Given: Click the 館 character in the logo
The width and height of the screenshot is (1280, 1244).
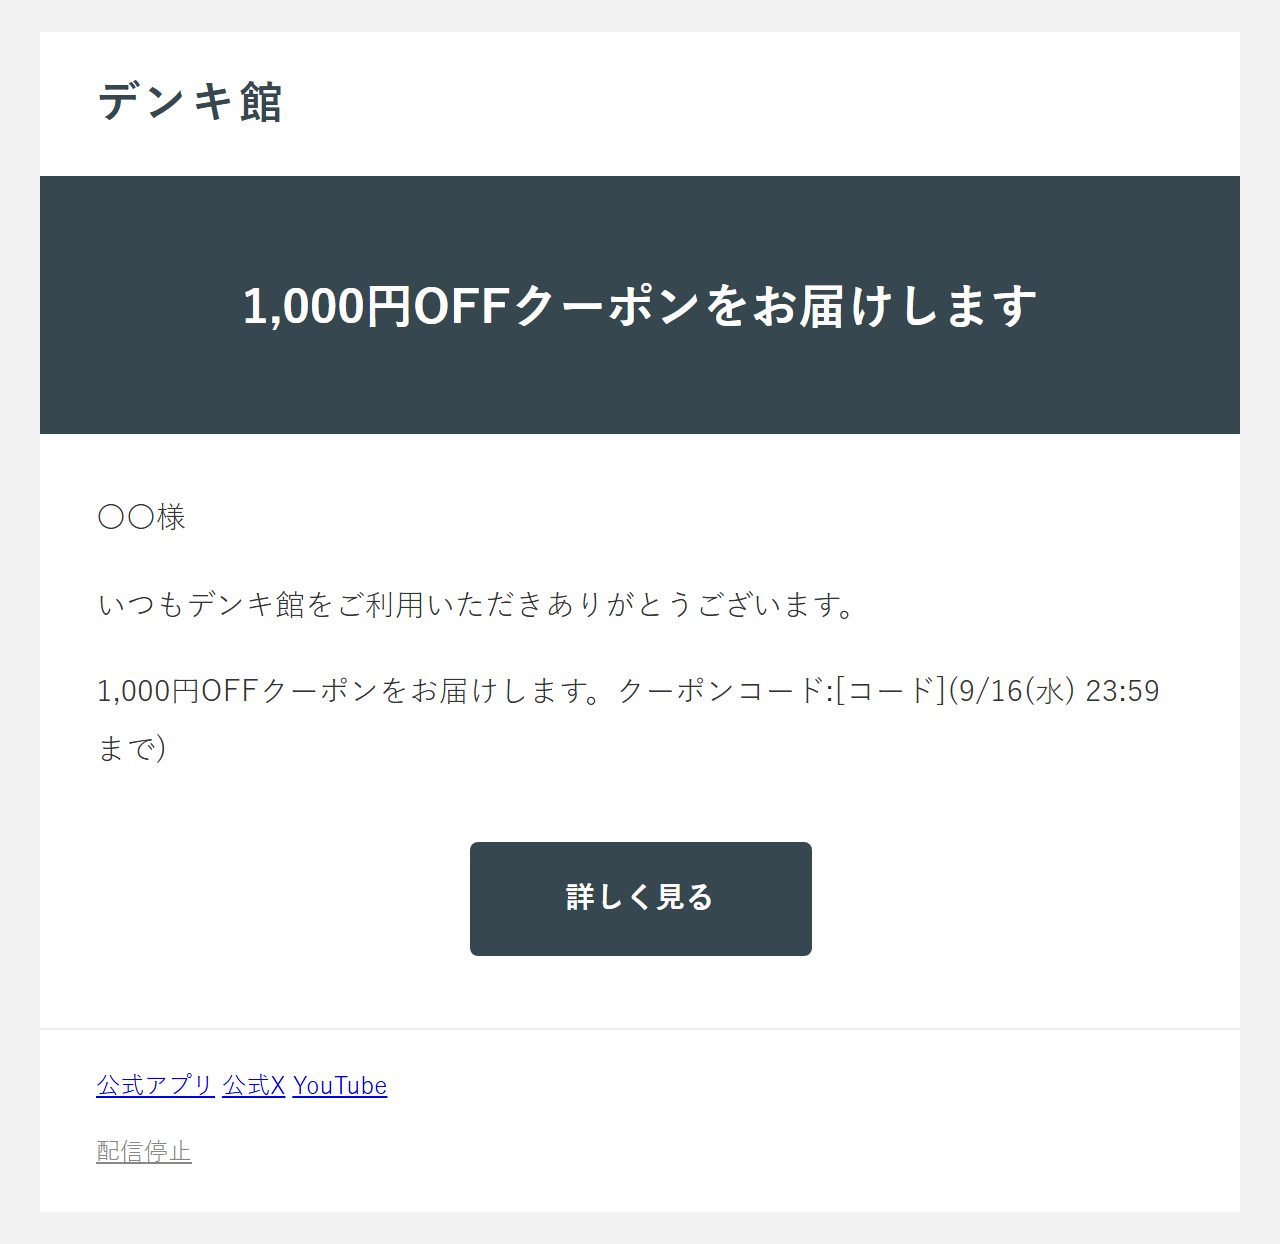Looking at the screenshot, I should [x=262, y=102].
